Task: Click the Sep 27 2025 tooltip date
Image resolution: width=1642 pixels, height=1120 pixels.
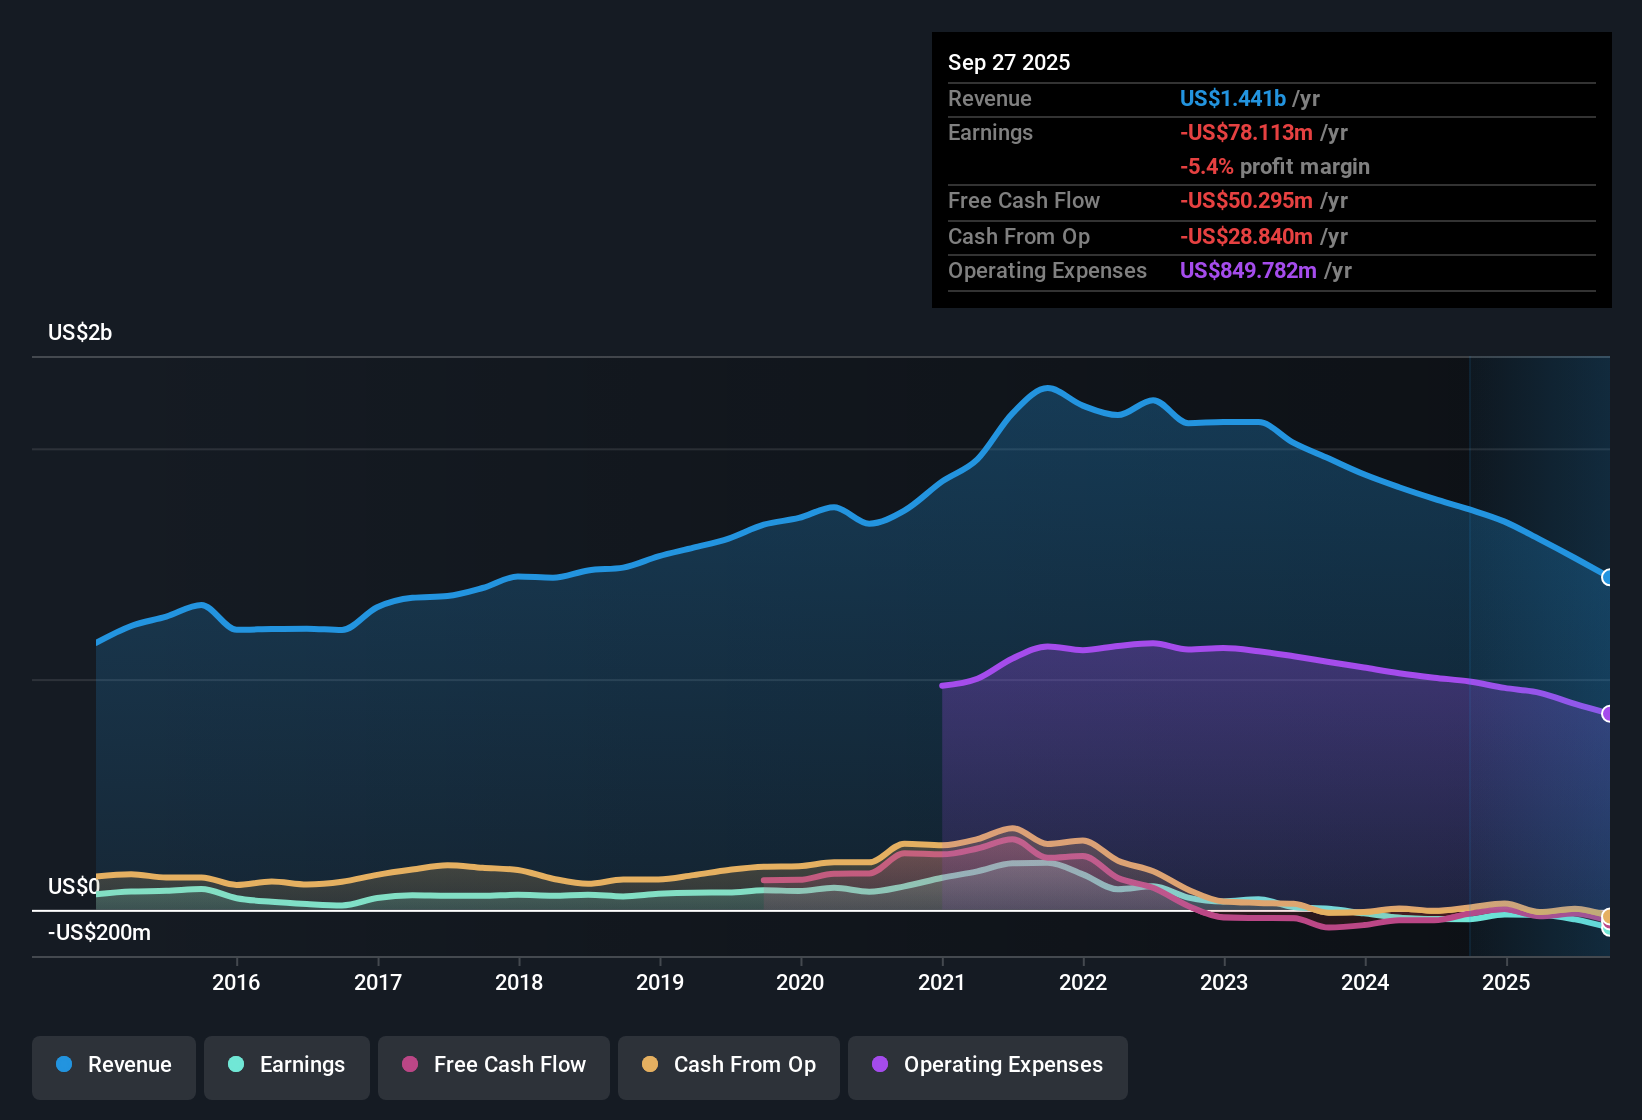Action: tap(1009, 62)
